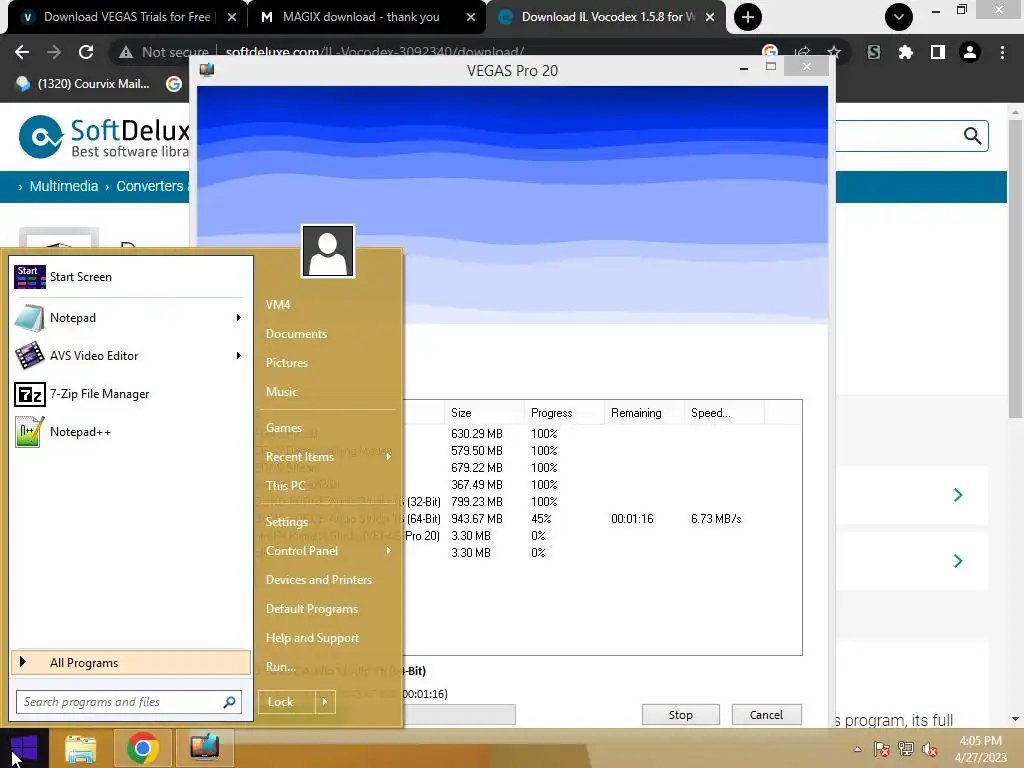Open Chrome three-dot menu

[1002, 52]
